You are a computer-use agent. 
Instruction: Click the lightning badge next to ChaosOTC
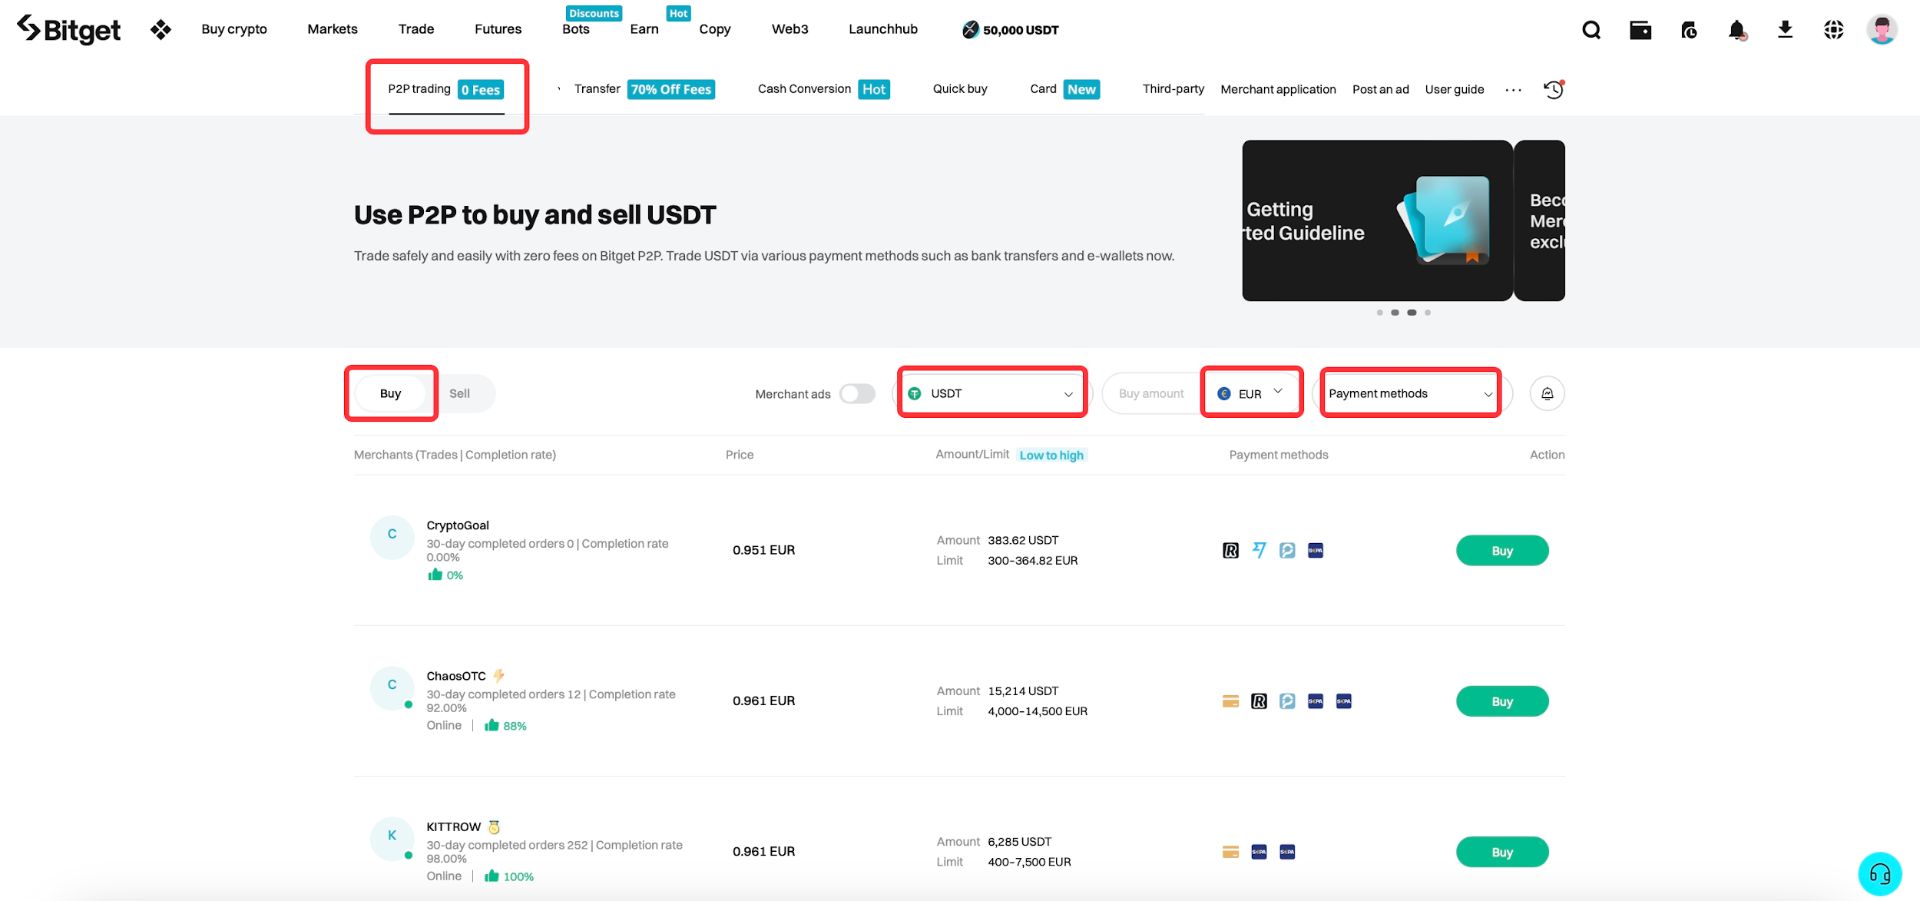(x=499, y=676)
